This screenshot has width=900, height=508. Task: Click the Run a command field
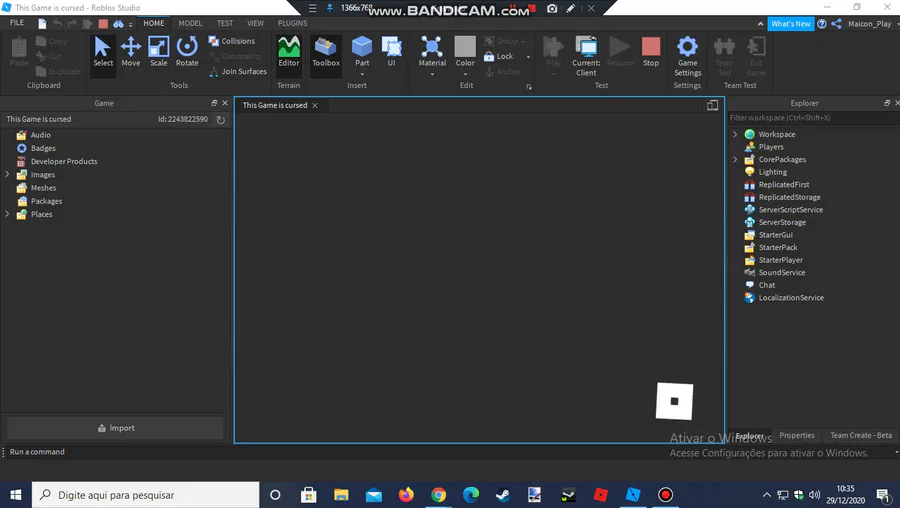tap(448, 452)
